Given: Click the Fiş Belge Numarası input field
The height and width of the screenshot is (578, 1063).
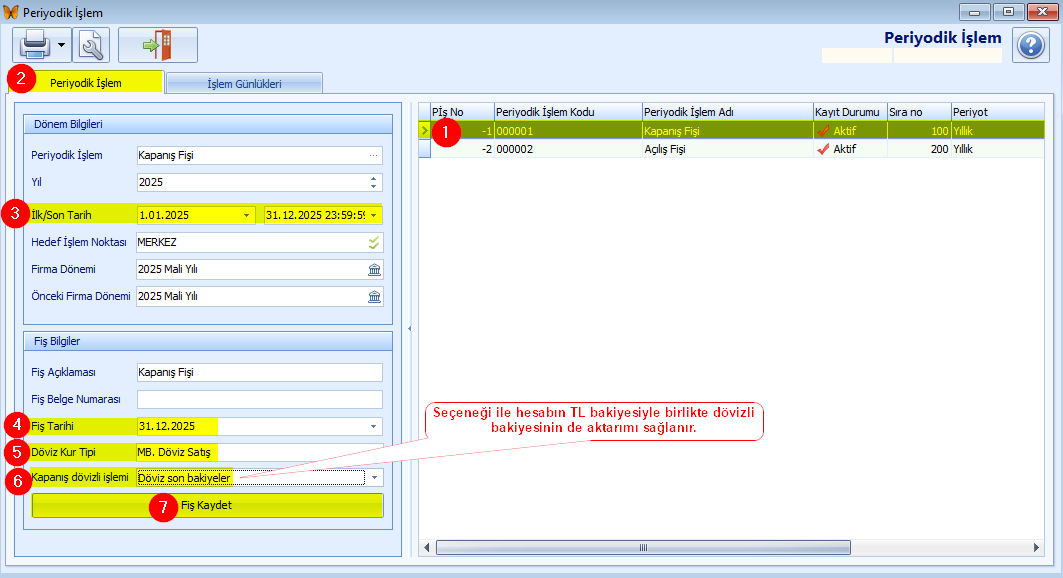Looking at the screenshot, I should [x=259, y=399].
